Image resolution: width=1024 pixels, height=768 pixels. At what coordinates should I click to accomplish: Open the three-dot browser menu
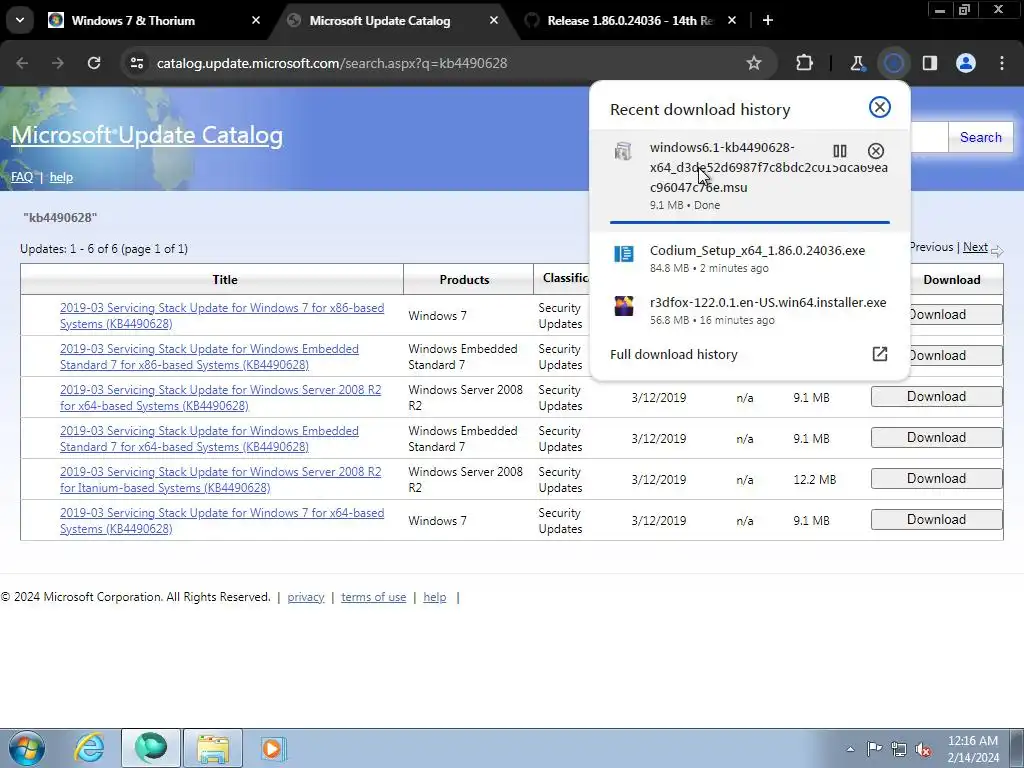[x=1002, y=63]
